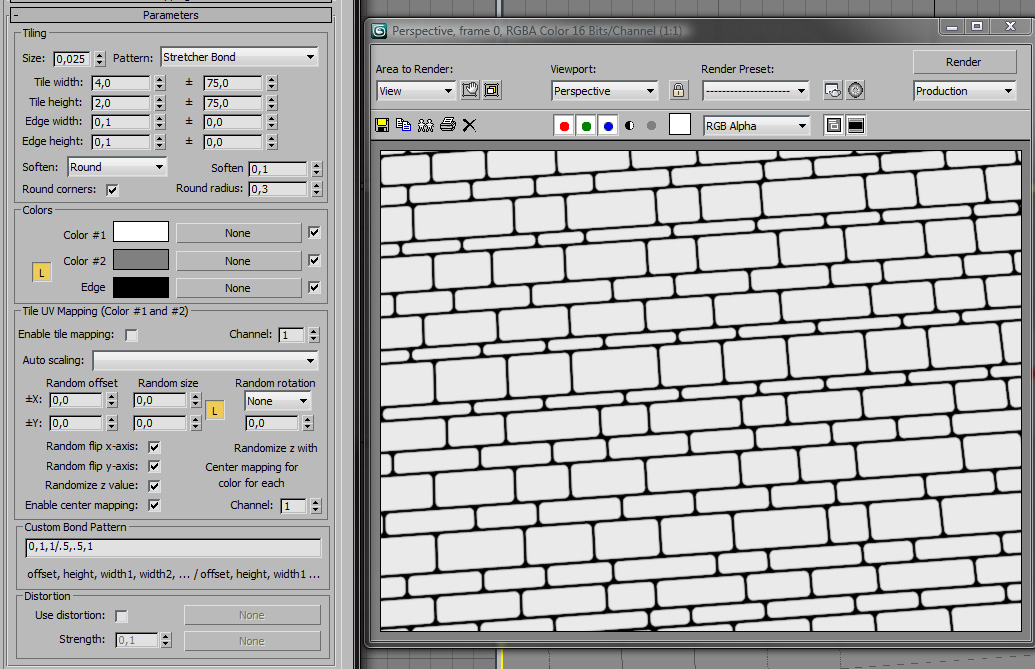The width and height of the screenshot is (1035, 669).
Task: Save the rendered image with the floppy icon
Action: (382, 125)
